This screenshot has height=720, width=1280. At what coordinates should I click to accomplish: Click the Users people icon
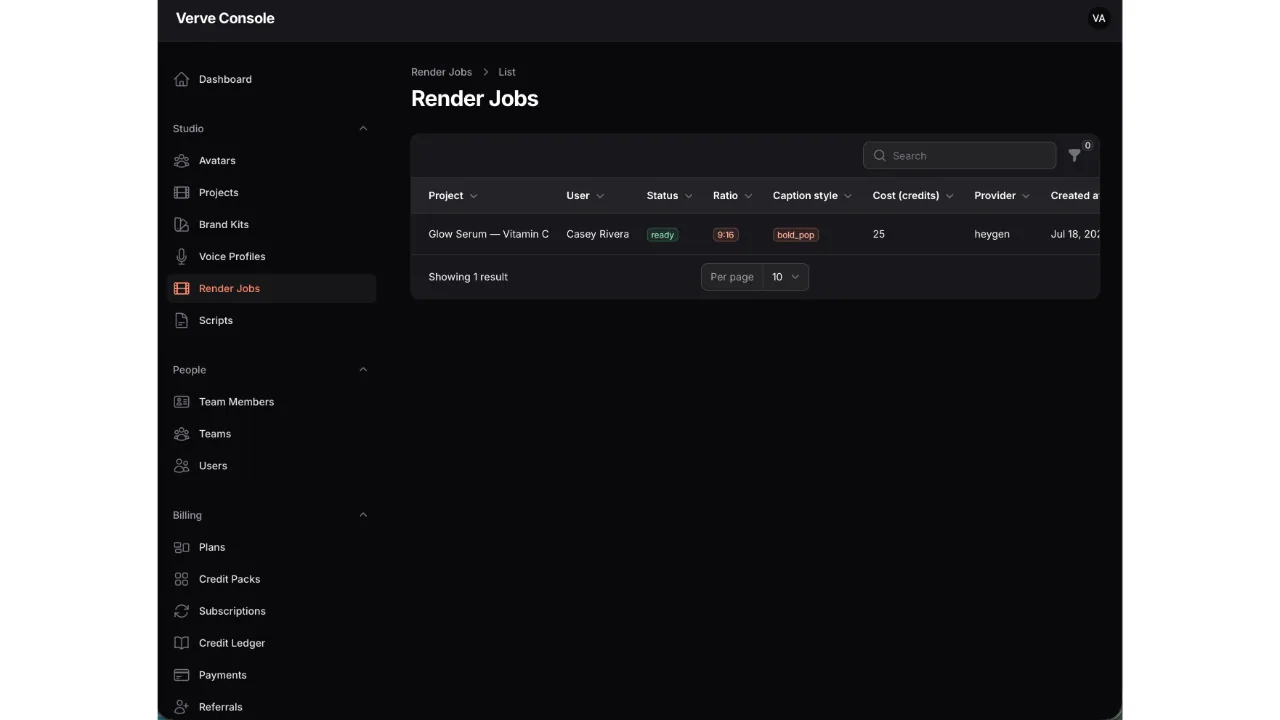(181, 465)
